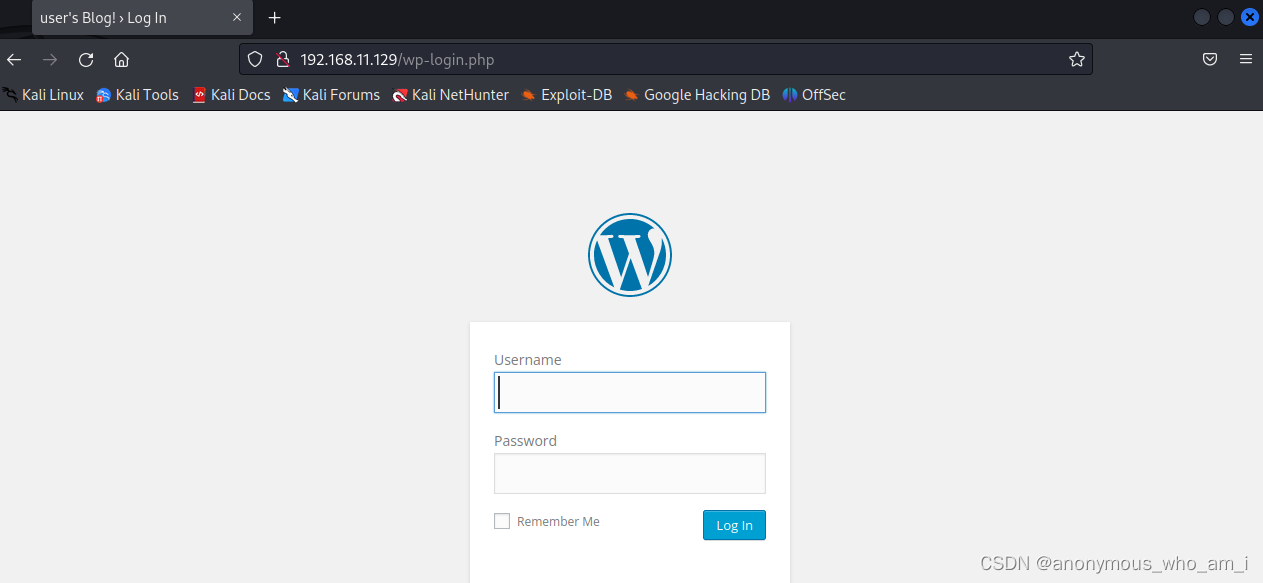Image resolution: width=1263 pixels, height=583 pixels.
Task: Click the Log In button
Action: pyautogui.click(x=734, y=525)
